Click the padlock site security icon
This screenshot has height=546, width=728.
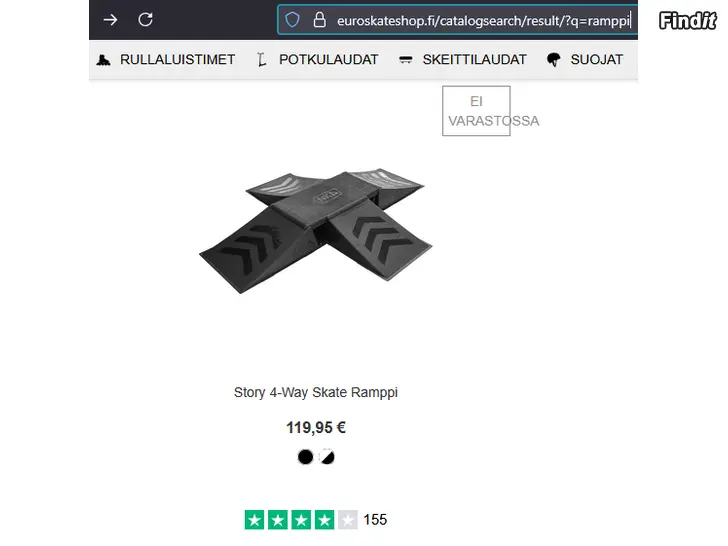(319, 20)
